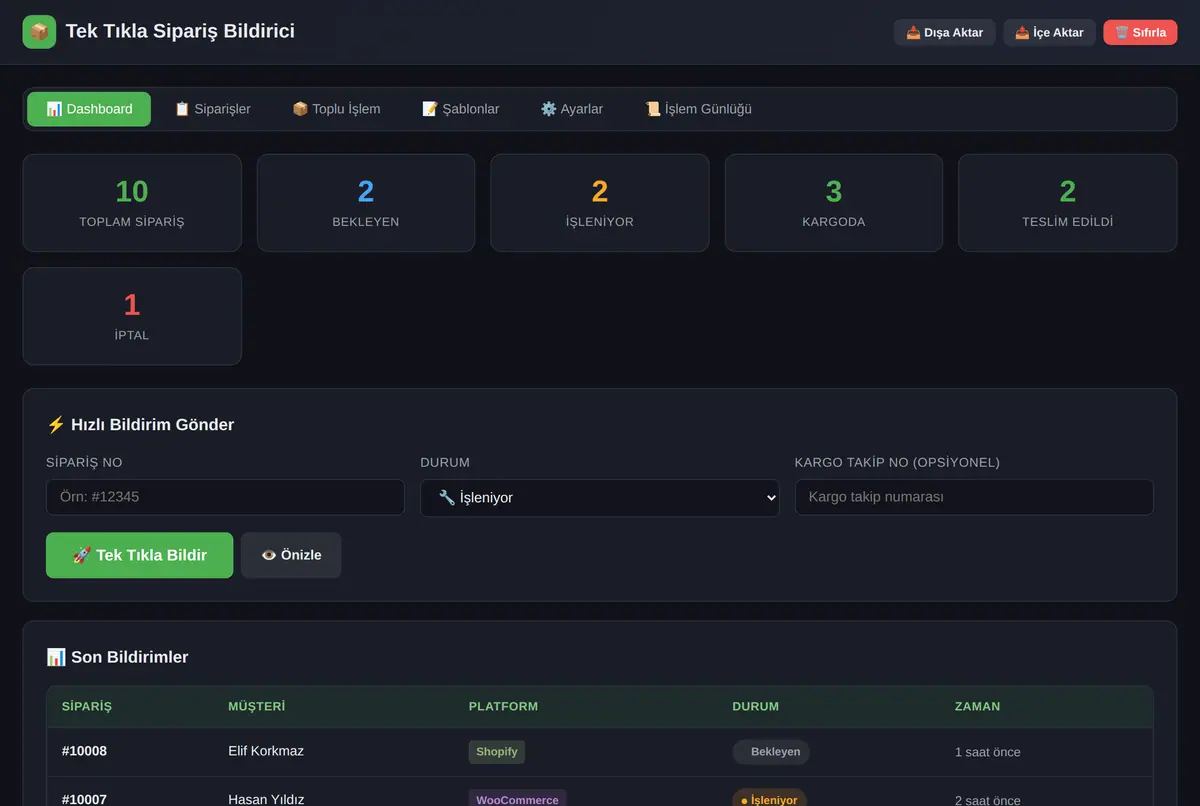Open the Ayarlar settings tab
This screenshot has width=1200, height=806.
click(x=571, y=109)
